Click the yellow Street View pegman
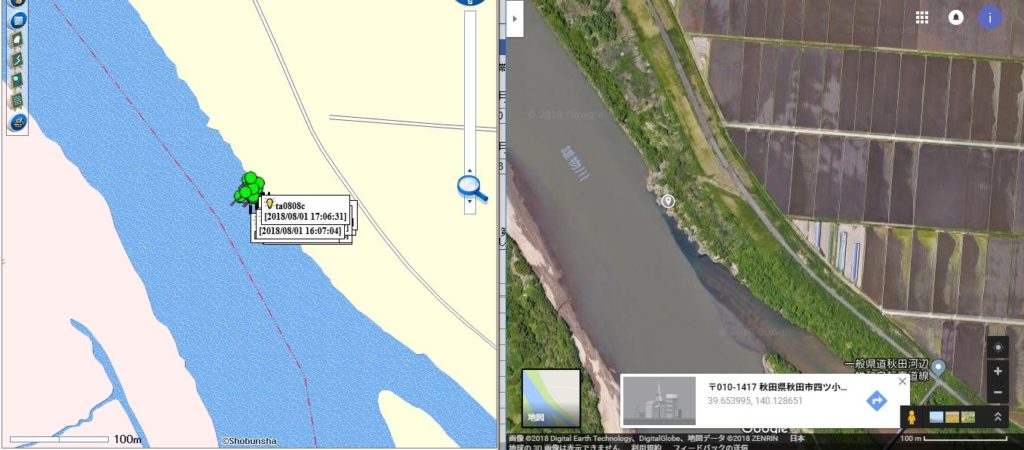1024x450 pixels. coord(912,417)
